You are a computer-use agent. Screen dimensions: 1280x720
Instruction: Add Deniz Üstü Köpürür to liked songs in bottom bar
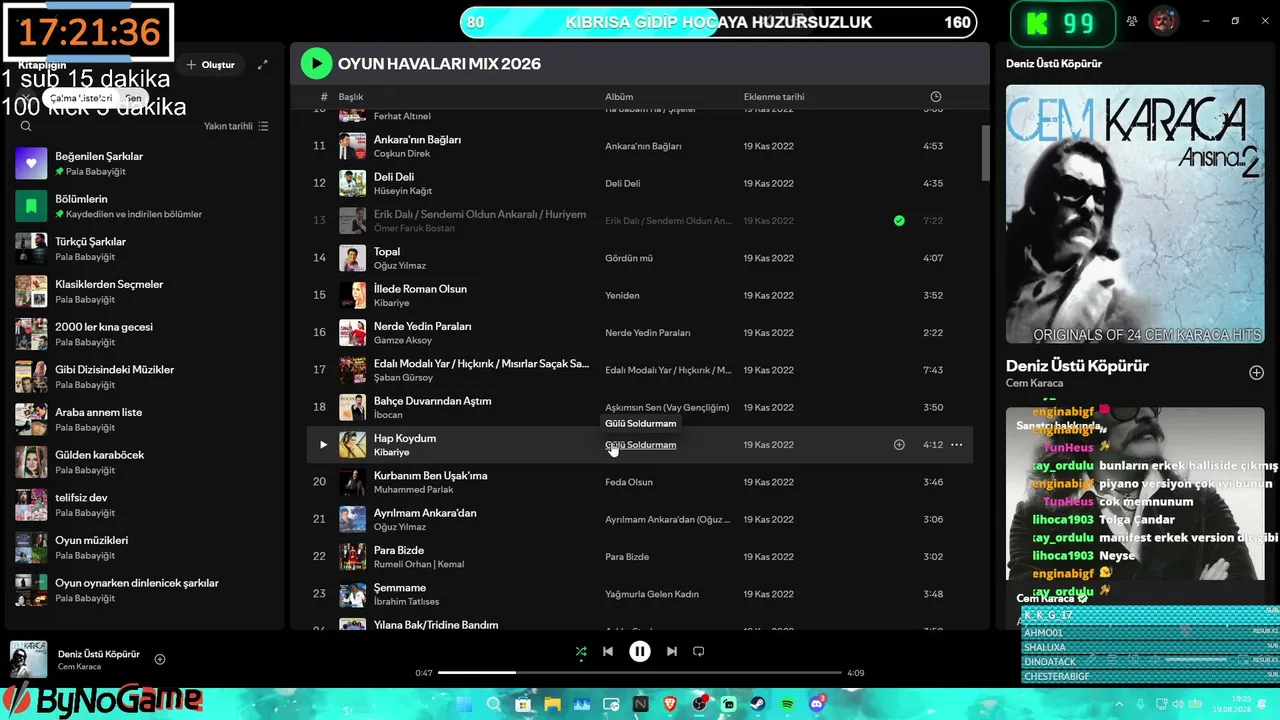[x=160, y=659]
